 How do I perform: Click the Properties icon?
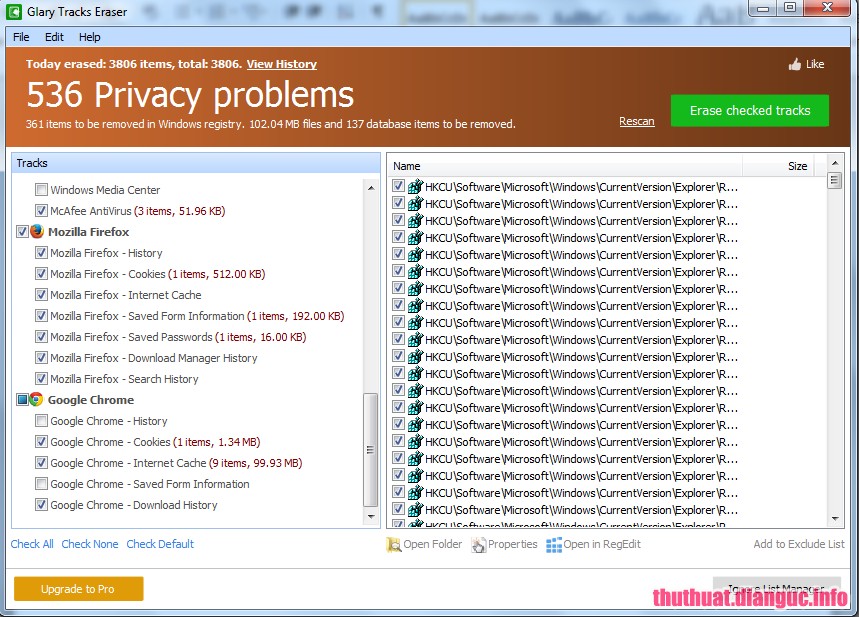click(x=478, y=545)
